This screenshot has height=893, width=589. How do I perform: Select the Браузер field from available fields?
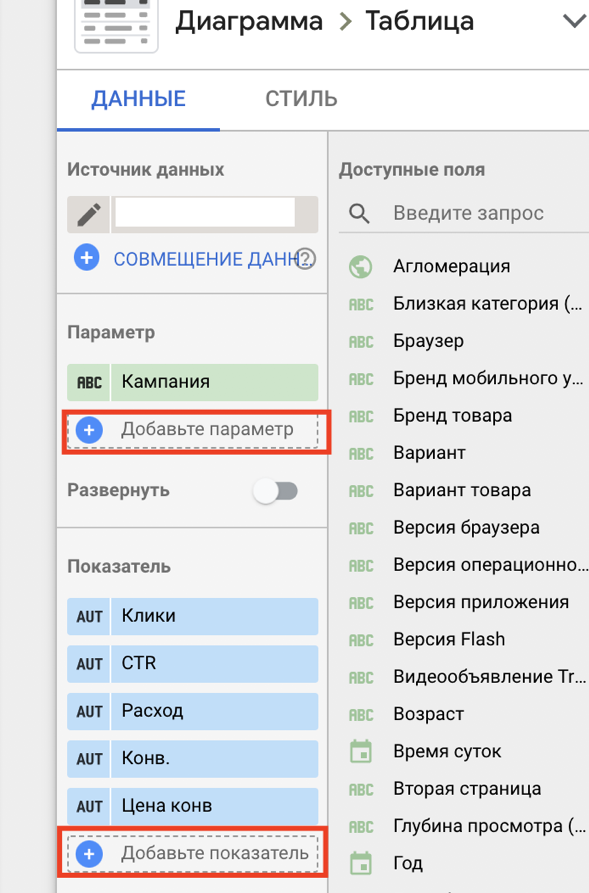[428, 341]
